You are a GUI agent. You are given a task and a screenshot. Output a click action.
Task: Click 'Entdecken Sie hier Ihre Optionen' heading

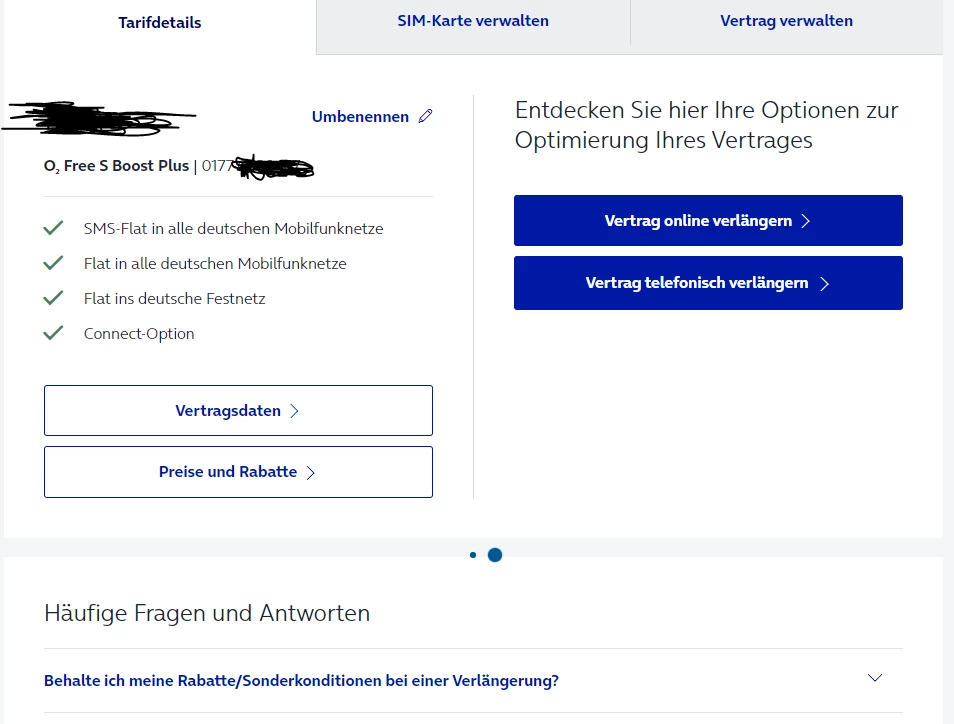point(706,125)
